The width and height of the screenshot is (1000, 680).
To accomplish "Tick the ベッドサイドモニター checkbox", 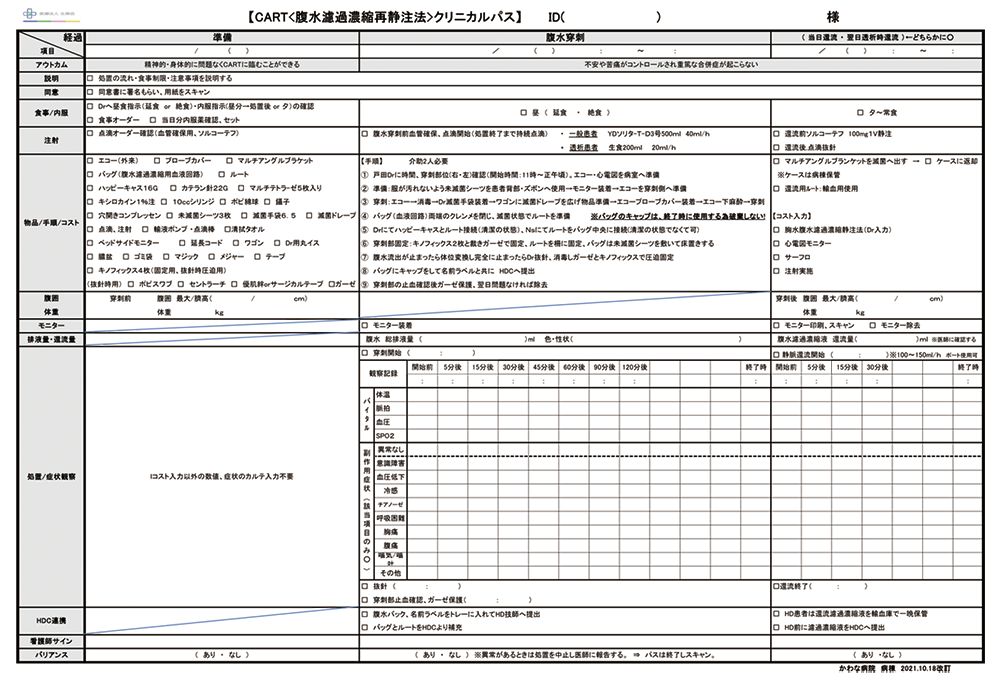I will 92,243.
